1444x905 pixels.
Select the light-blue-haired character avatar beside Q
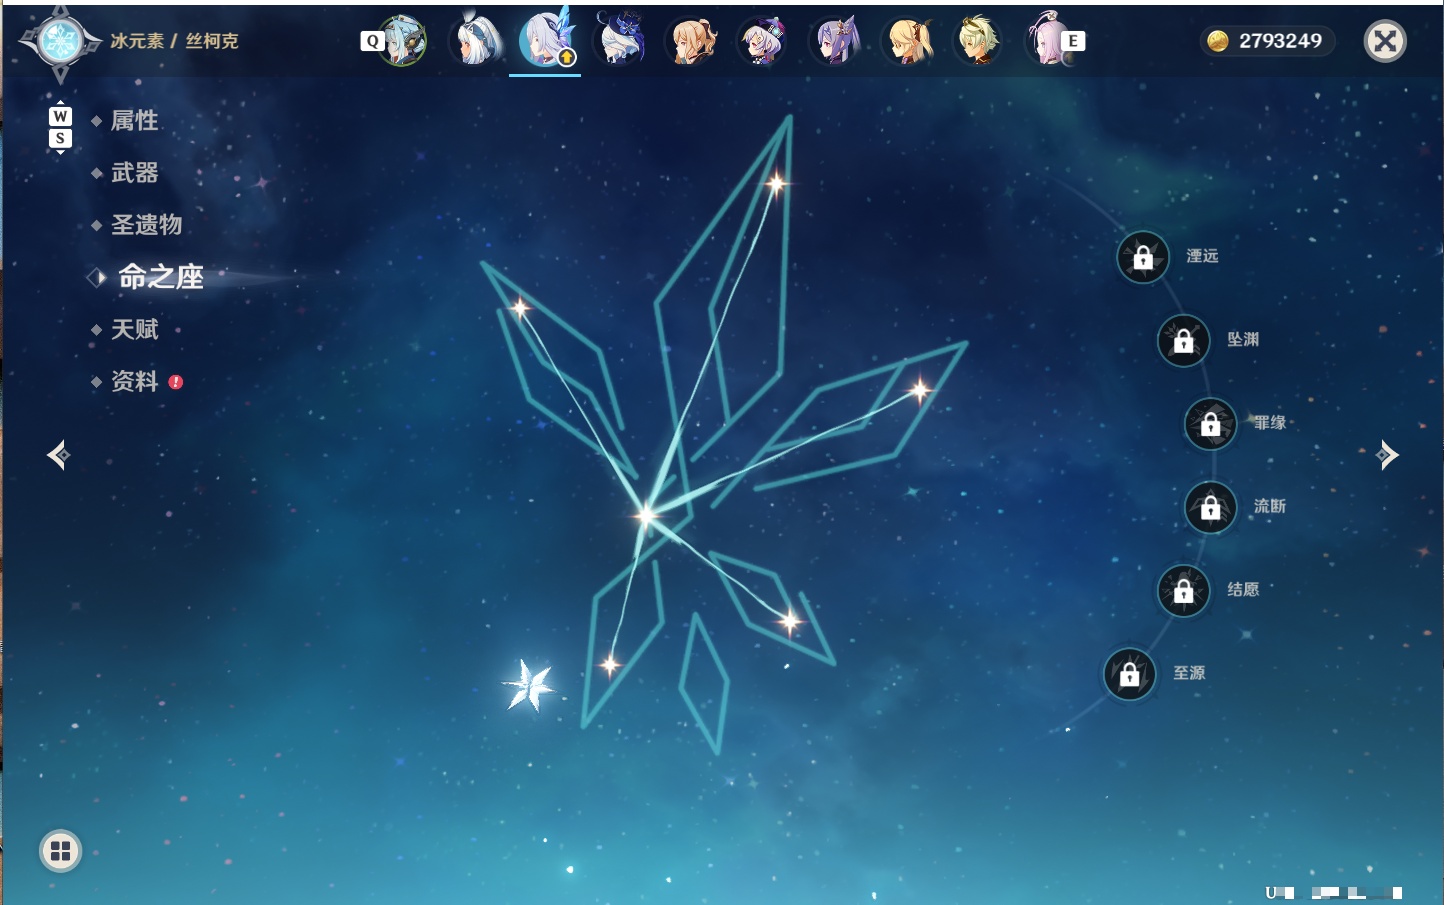403,41
